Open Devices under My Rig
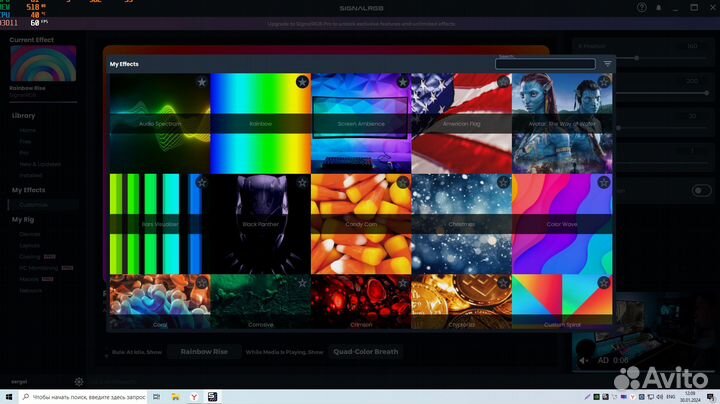This screenshot has height=404, width=720. tap(30, 234)
